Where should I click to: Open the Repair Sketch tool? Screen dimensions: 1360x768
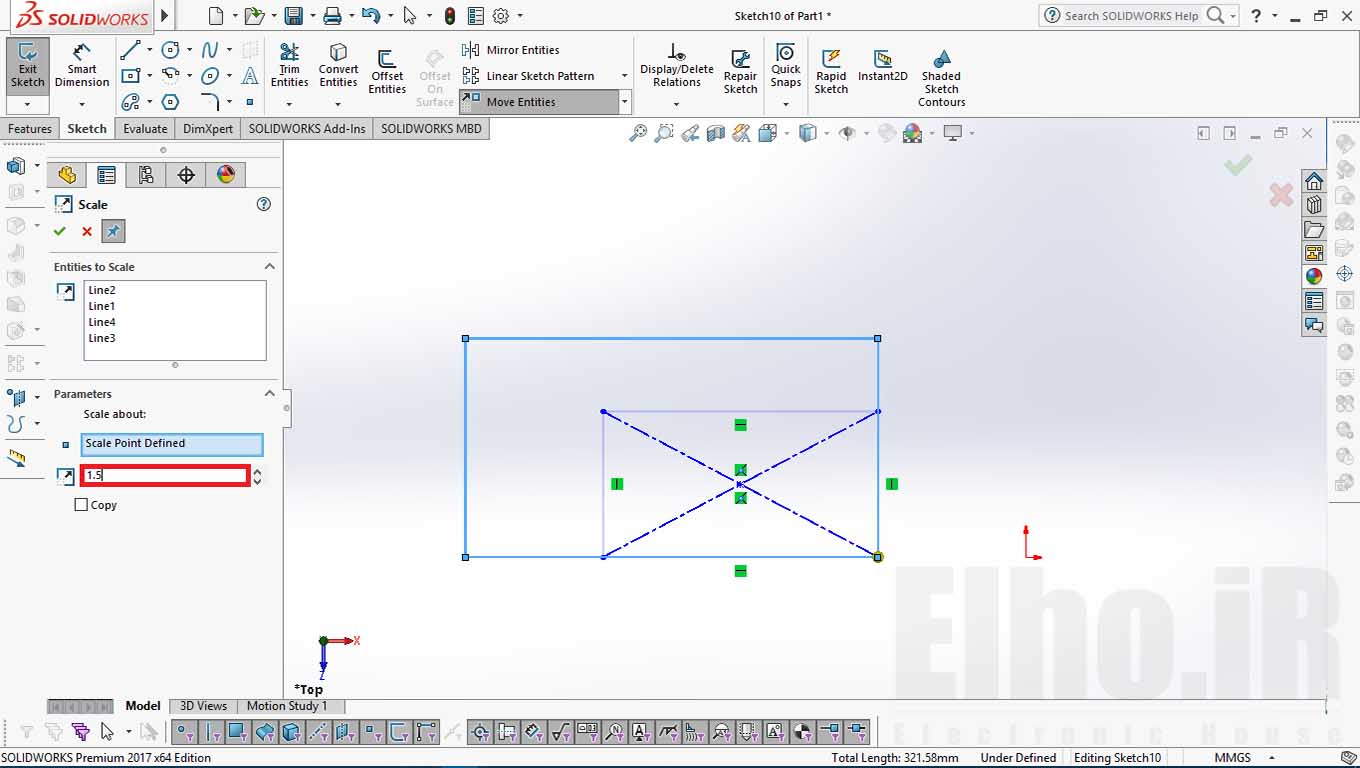click(x=740, y=72)
